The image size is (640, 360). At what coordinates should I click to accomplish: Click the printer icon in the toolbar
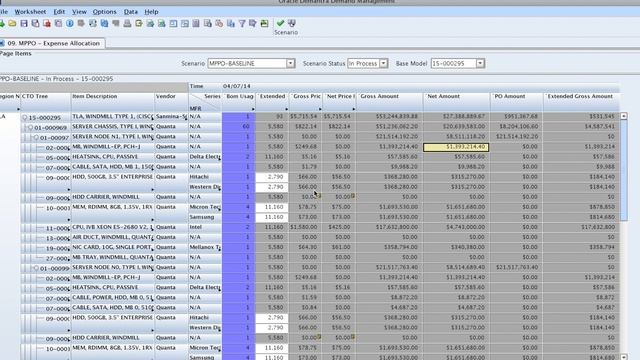click(x=127, y=23)
